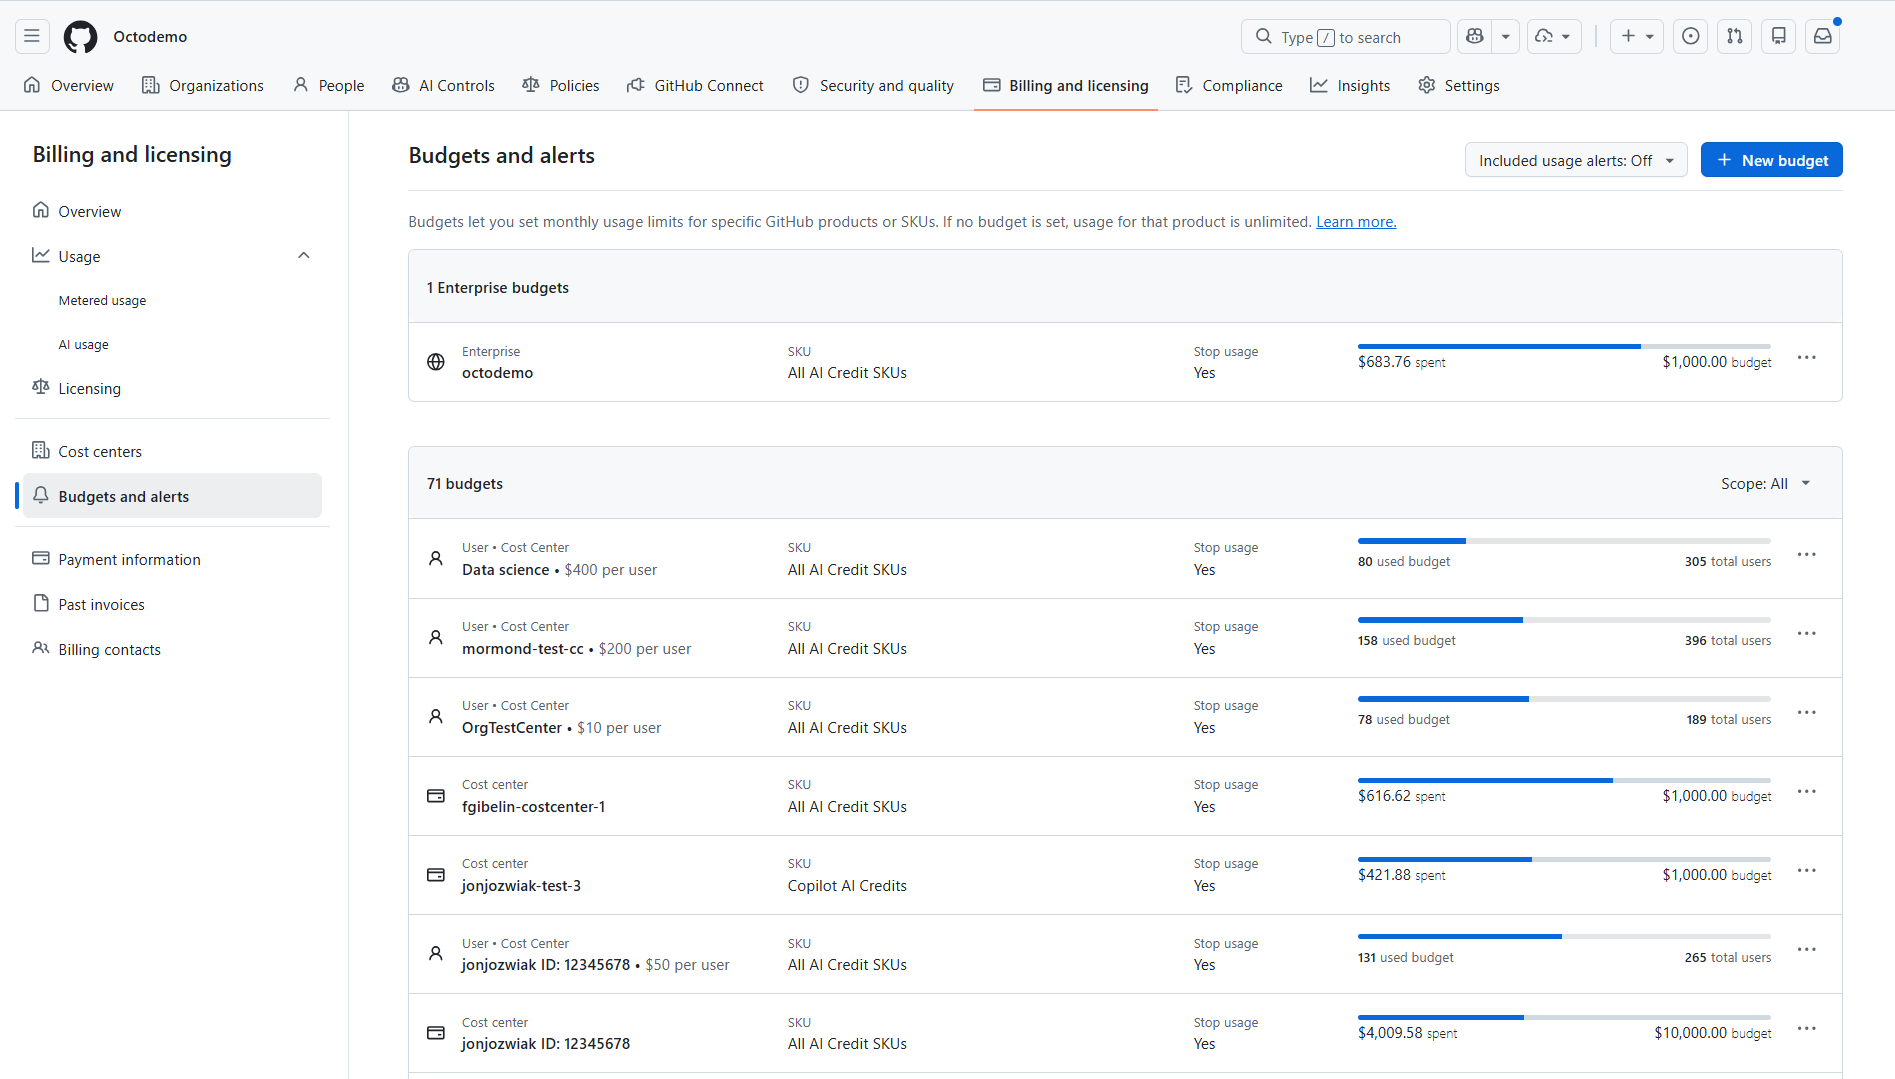The image size is (1895, 1079).
Task: Focus the Type / to search field
Action: tap(1346, 37)
